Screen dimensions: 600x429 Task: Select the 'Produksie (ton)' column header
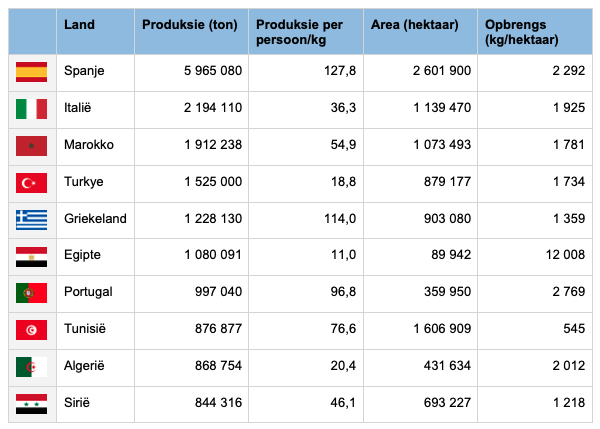[189, 23]
